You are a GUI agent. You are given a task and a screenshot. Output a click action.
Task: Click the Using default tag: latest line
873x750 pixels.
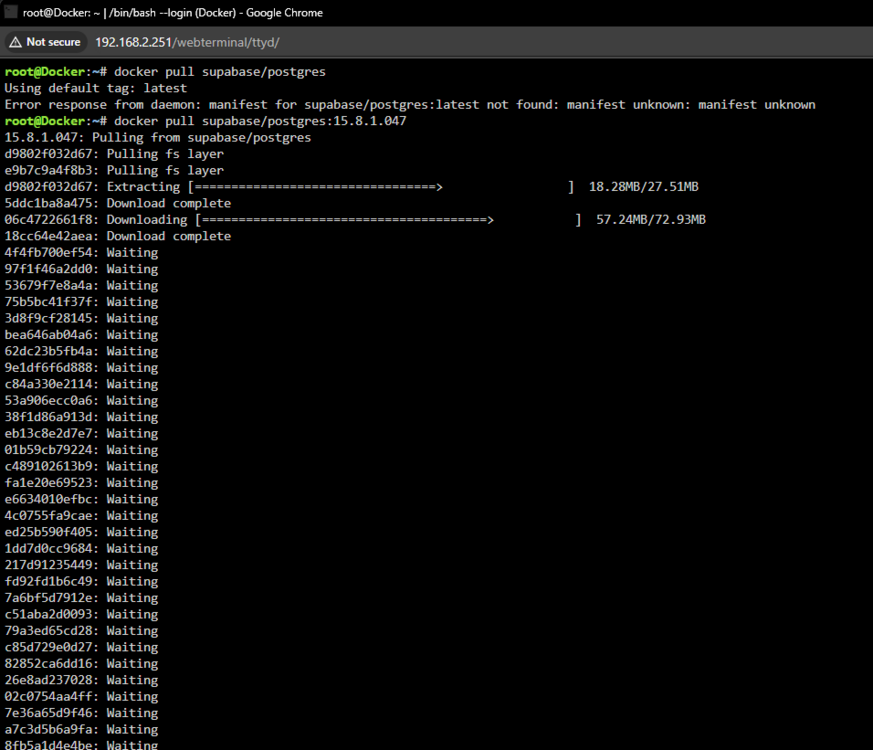pyautogui.click(x=96, y=88)
